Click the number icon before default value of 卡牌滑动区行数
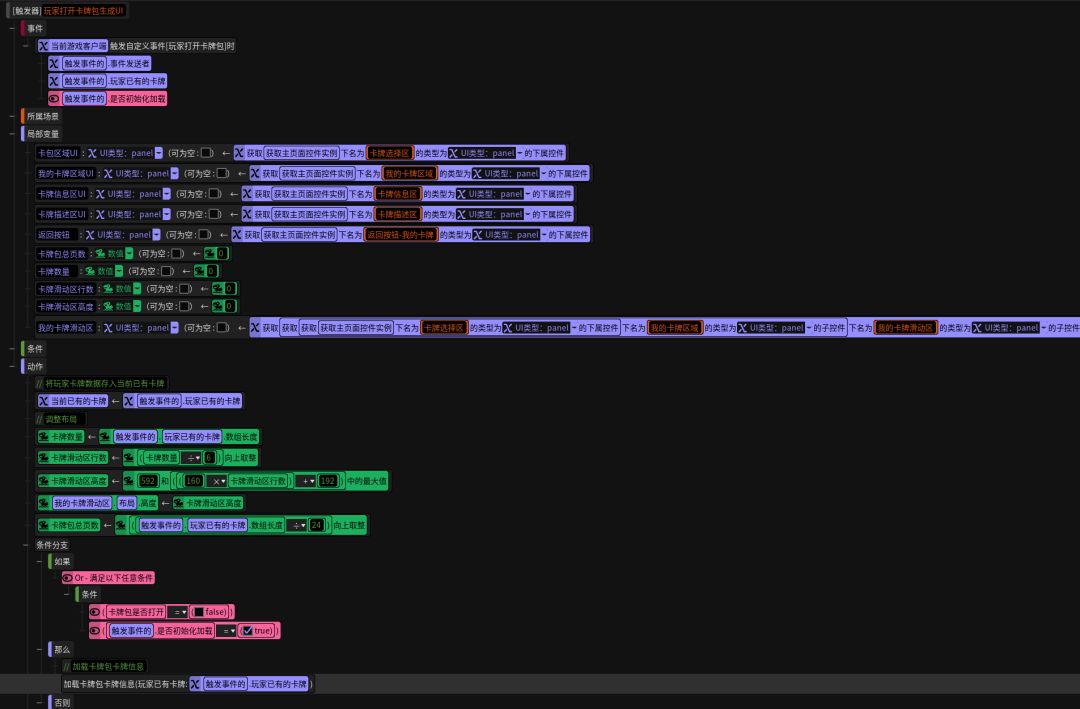1080x709 pixels. coord(218,289)
